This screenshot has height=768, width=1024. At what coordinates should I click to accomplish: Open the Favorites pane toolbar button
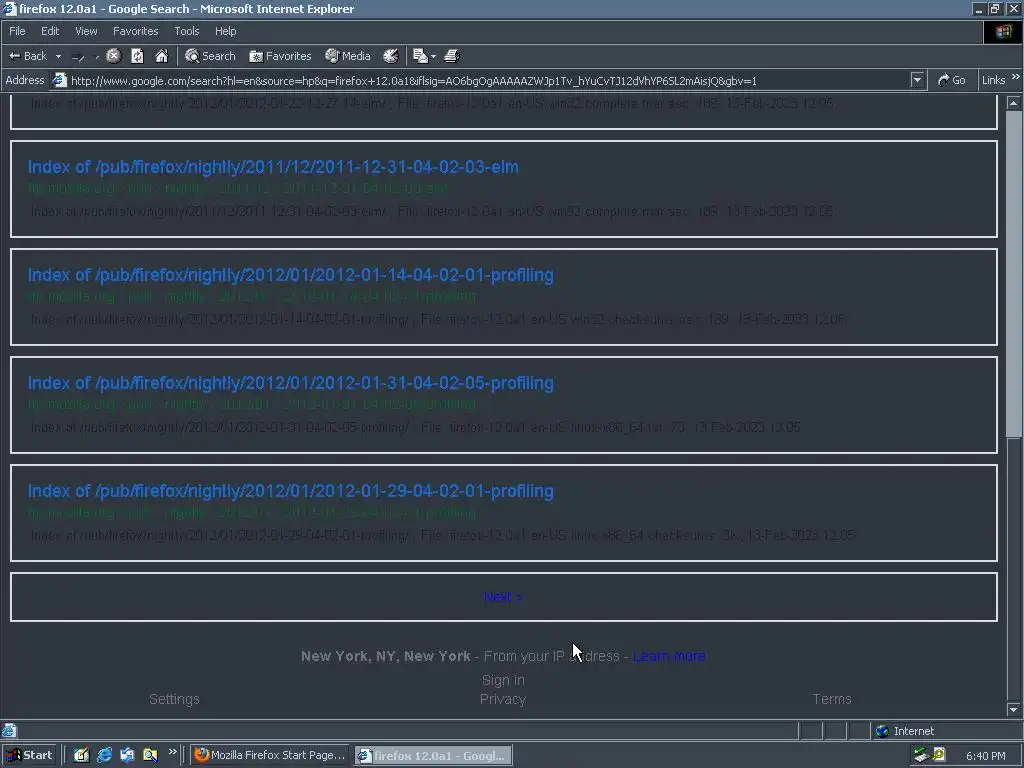tap(280, 56)
